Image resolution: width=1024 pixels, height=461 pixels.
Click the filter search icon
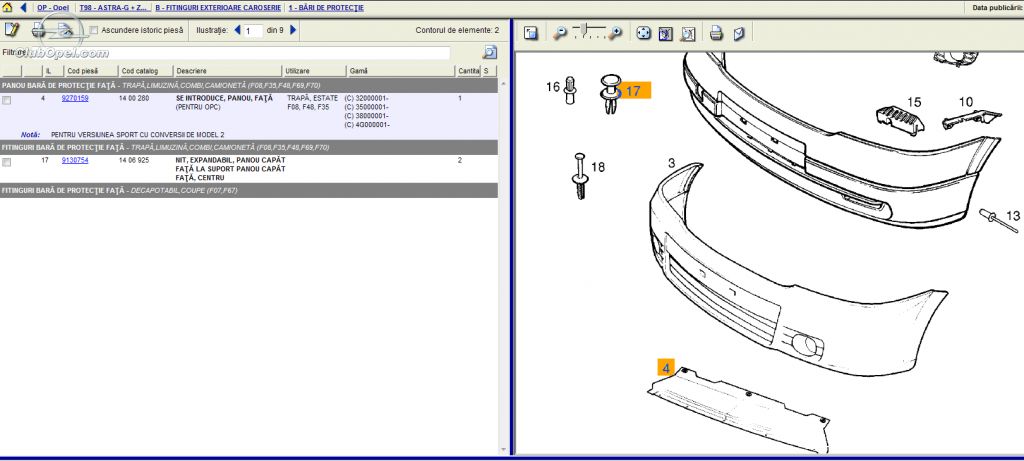490,52
